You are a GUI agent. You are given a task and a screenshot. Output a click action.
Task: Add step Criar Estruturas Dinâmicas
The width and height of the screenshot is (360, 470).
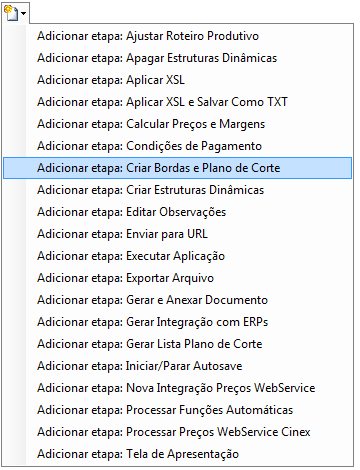pos(177,190)
